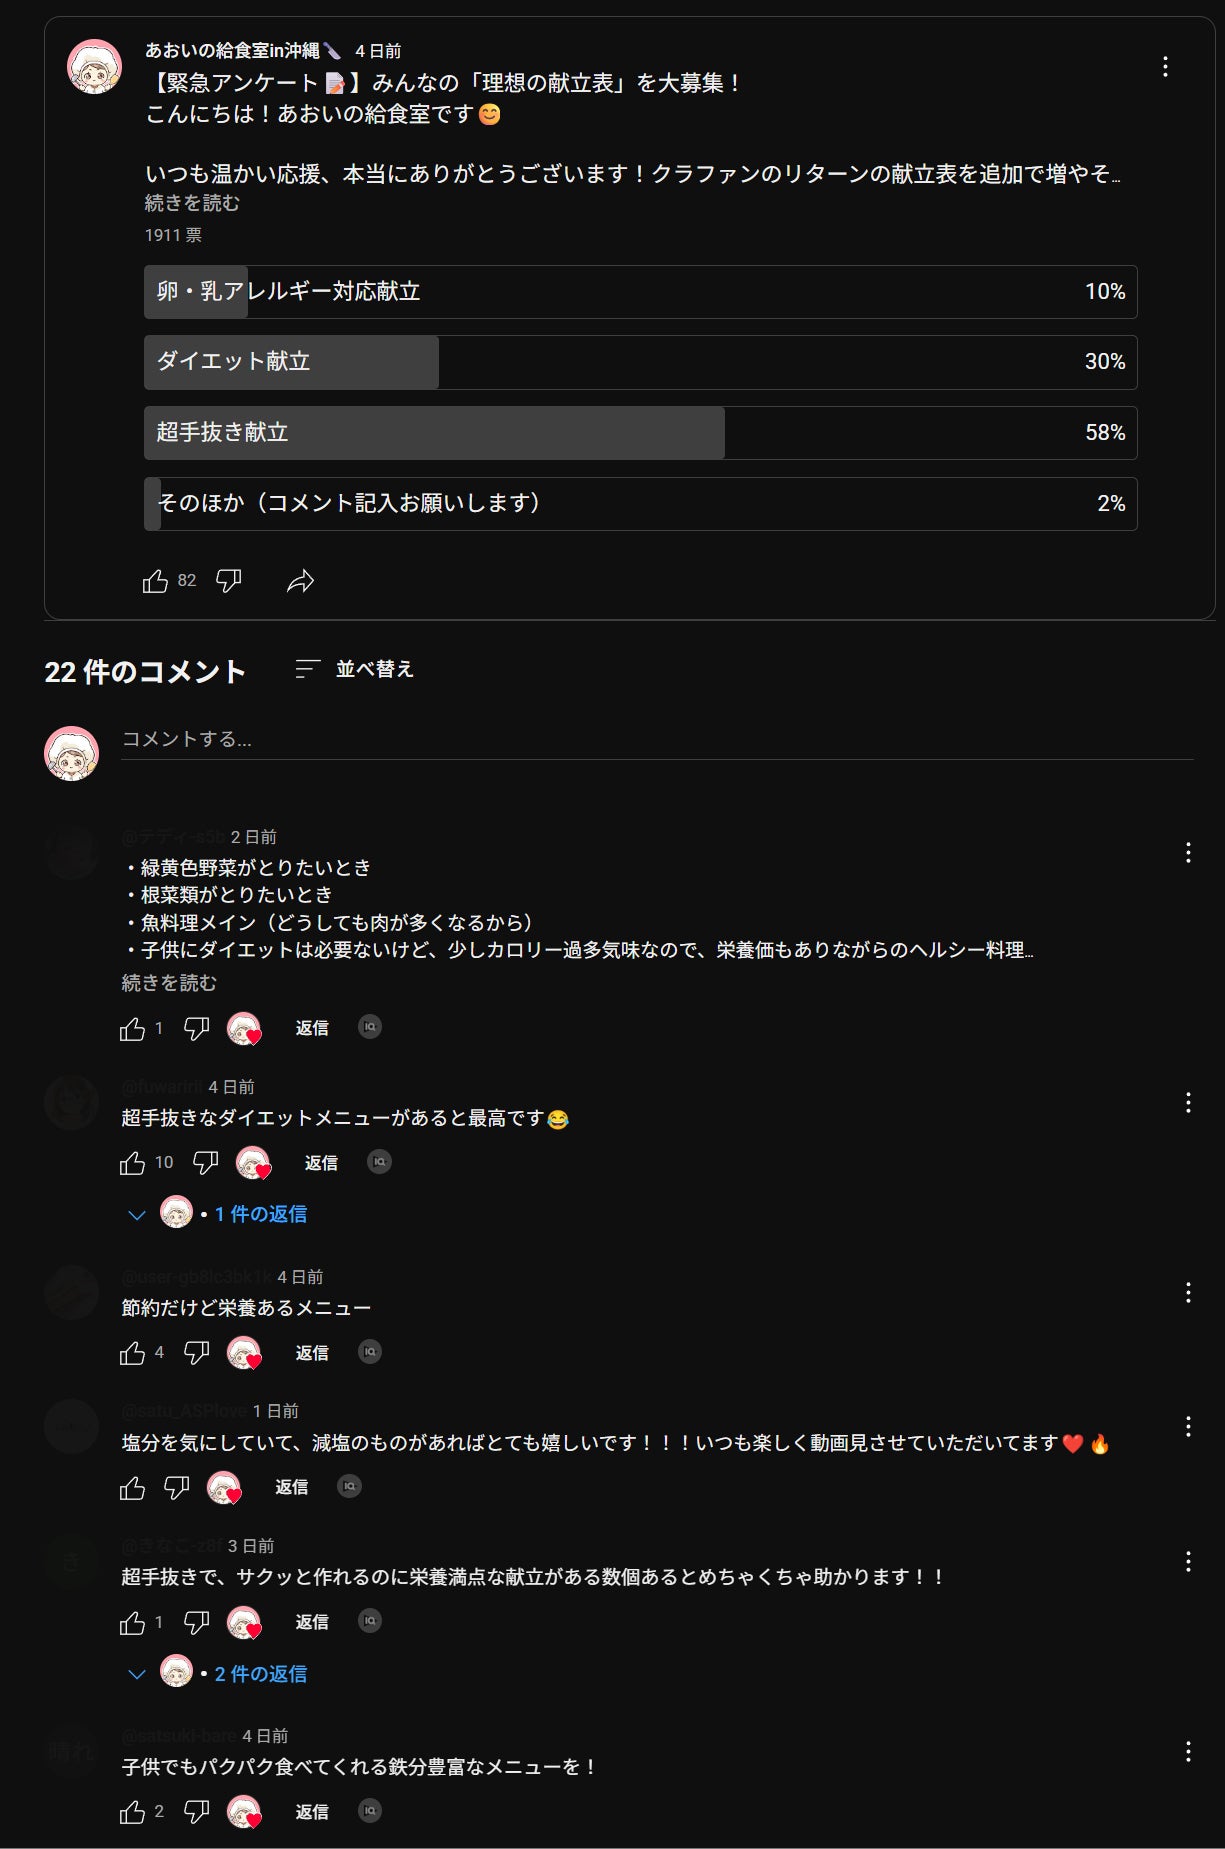This screenshot has width=1225, height=1849.
Task: Dislike the 節約だけど栄養あるメニュー comment
Action: click(197, 1353)
